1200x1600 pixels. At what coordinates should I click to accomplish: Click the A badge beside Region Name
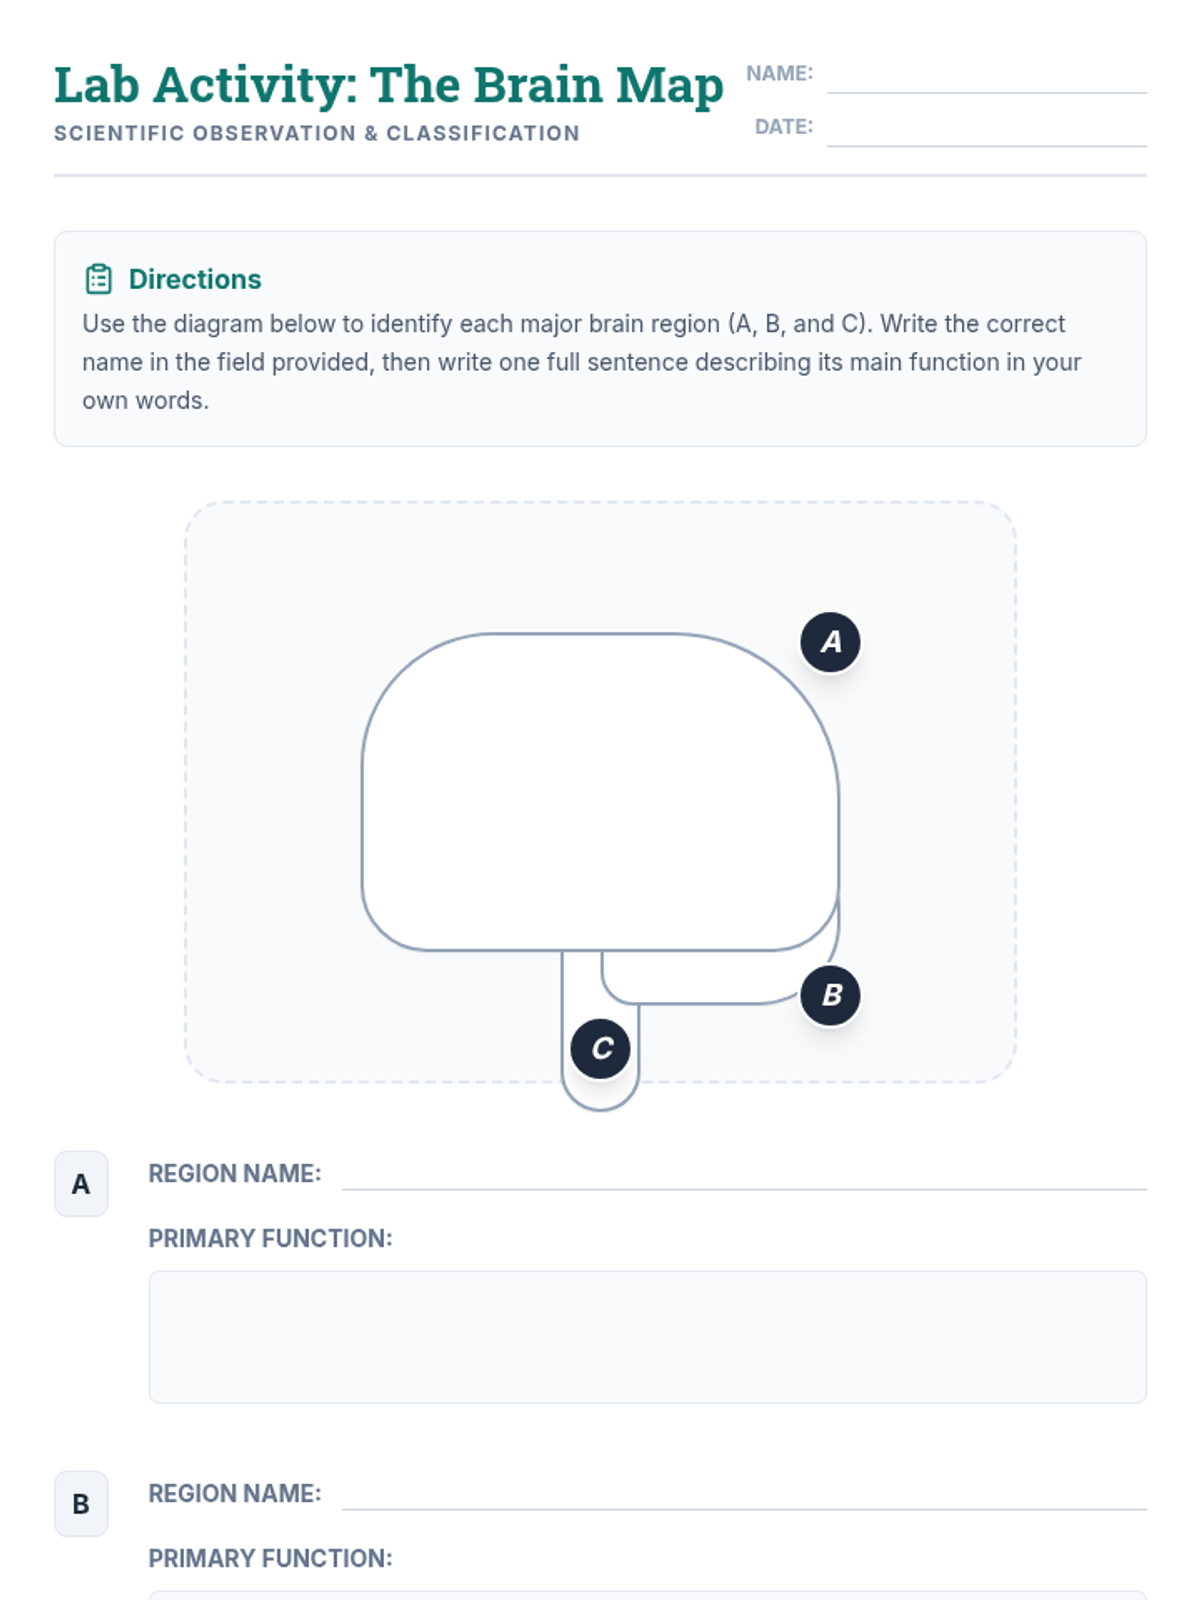pyautogui.click(x=81, y=1184)
